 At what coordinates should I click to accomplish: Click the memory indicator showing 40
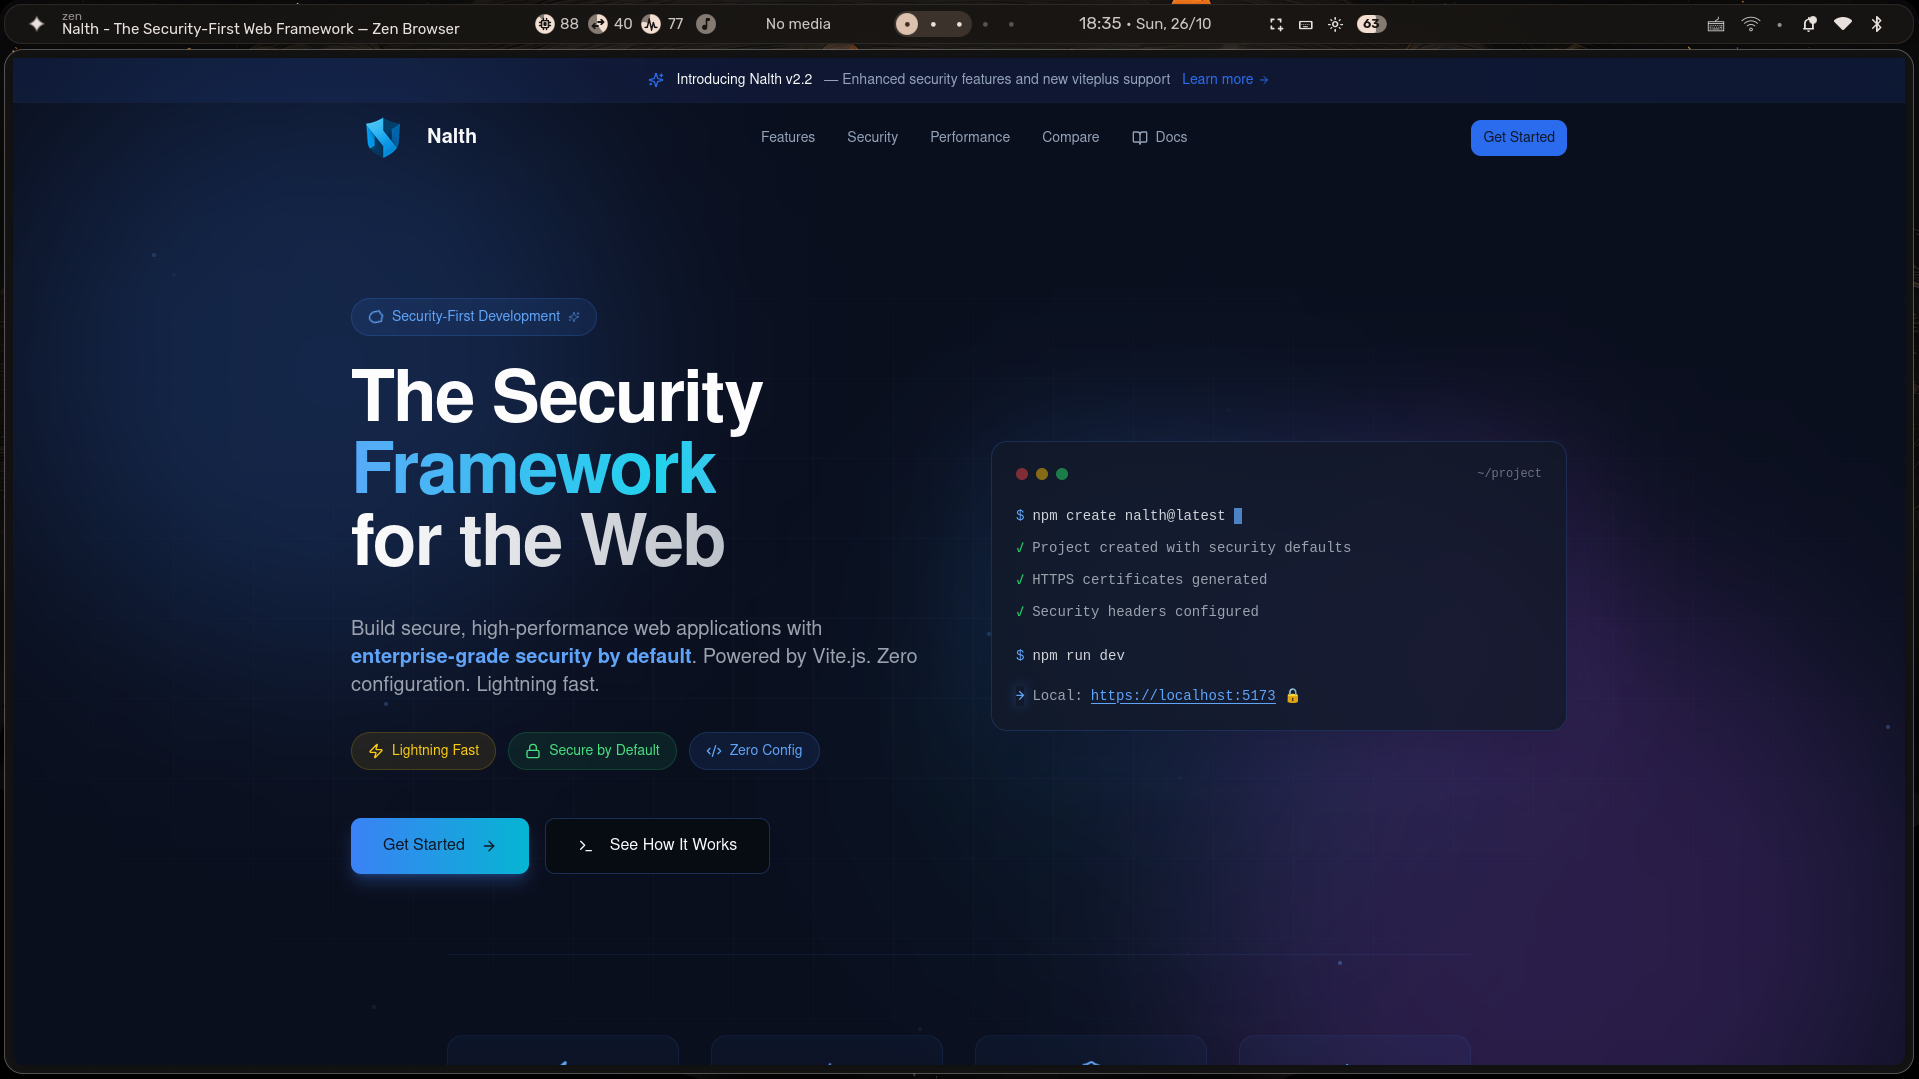tap(610, 24)
